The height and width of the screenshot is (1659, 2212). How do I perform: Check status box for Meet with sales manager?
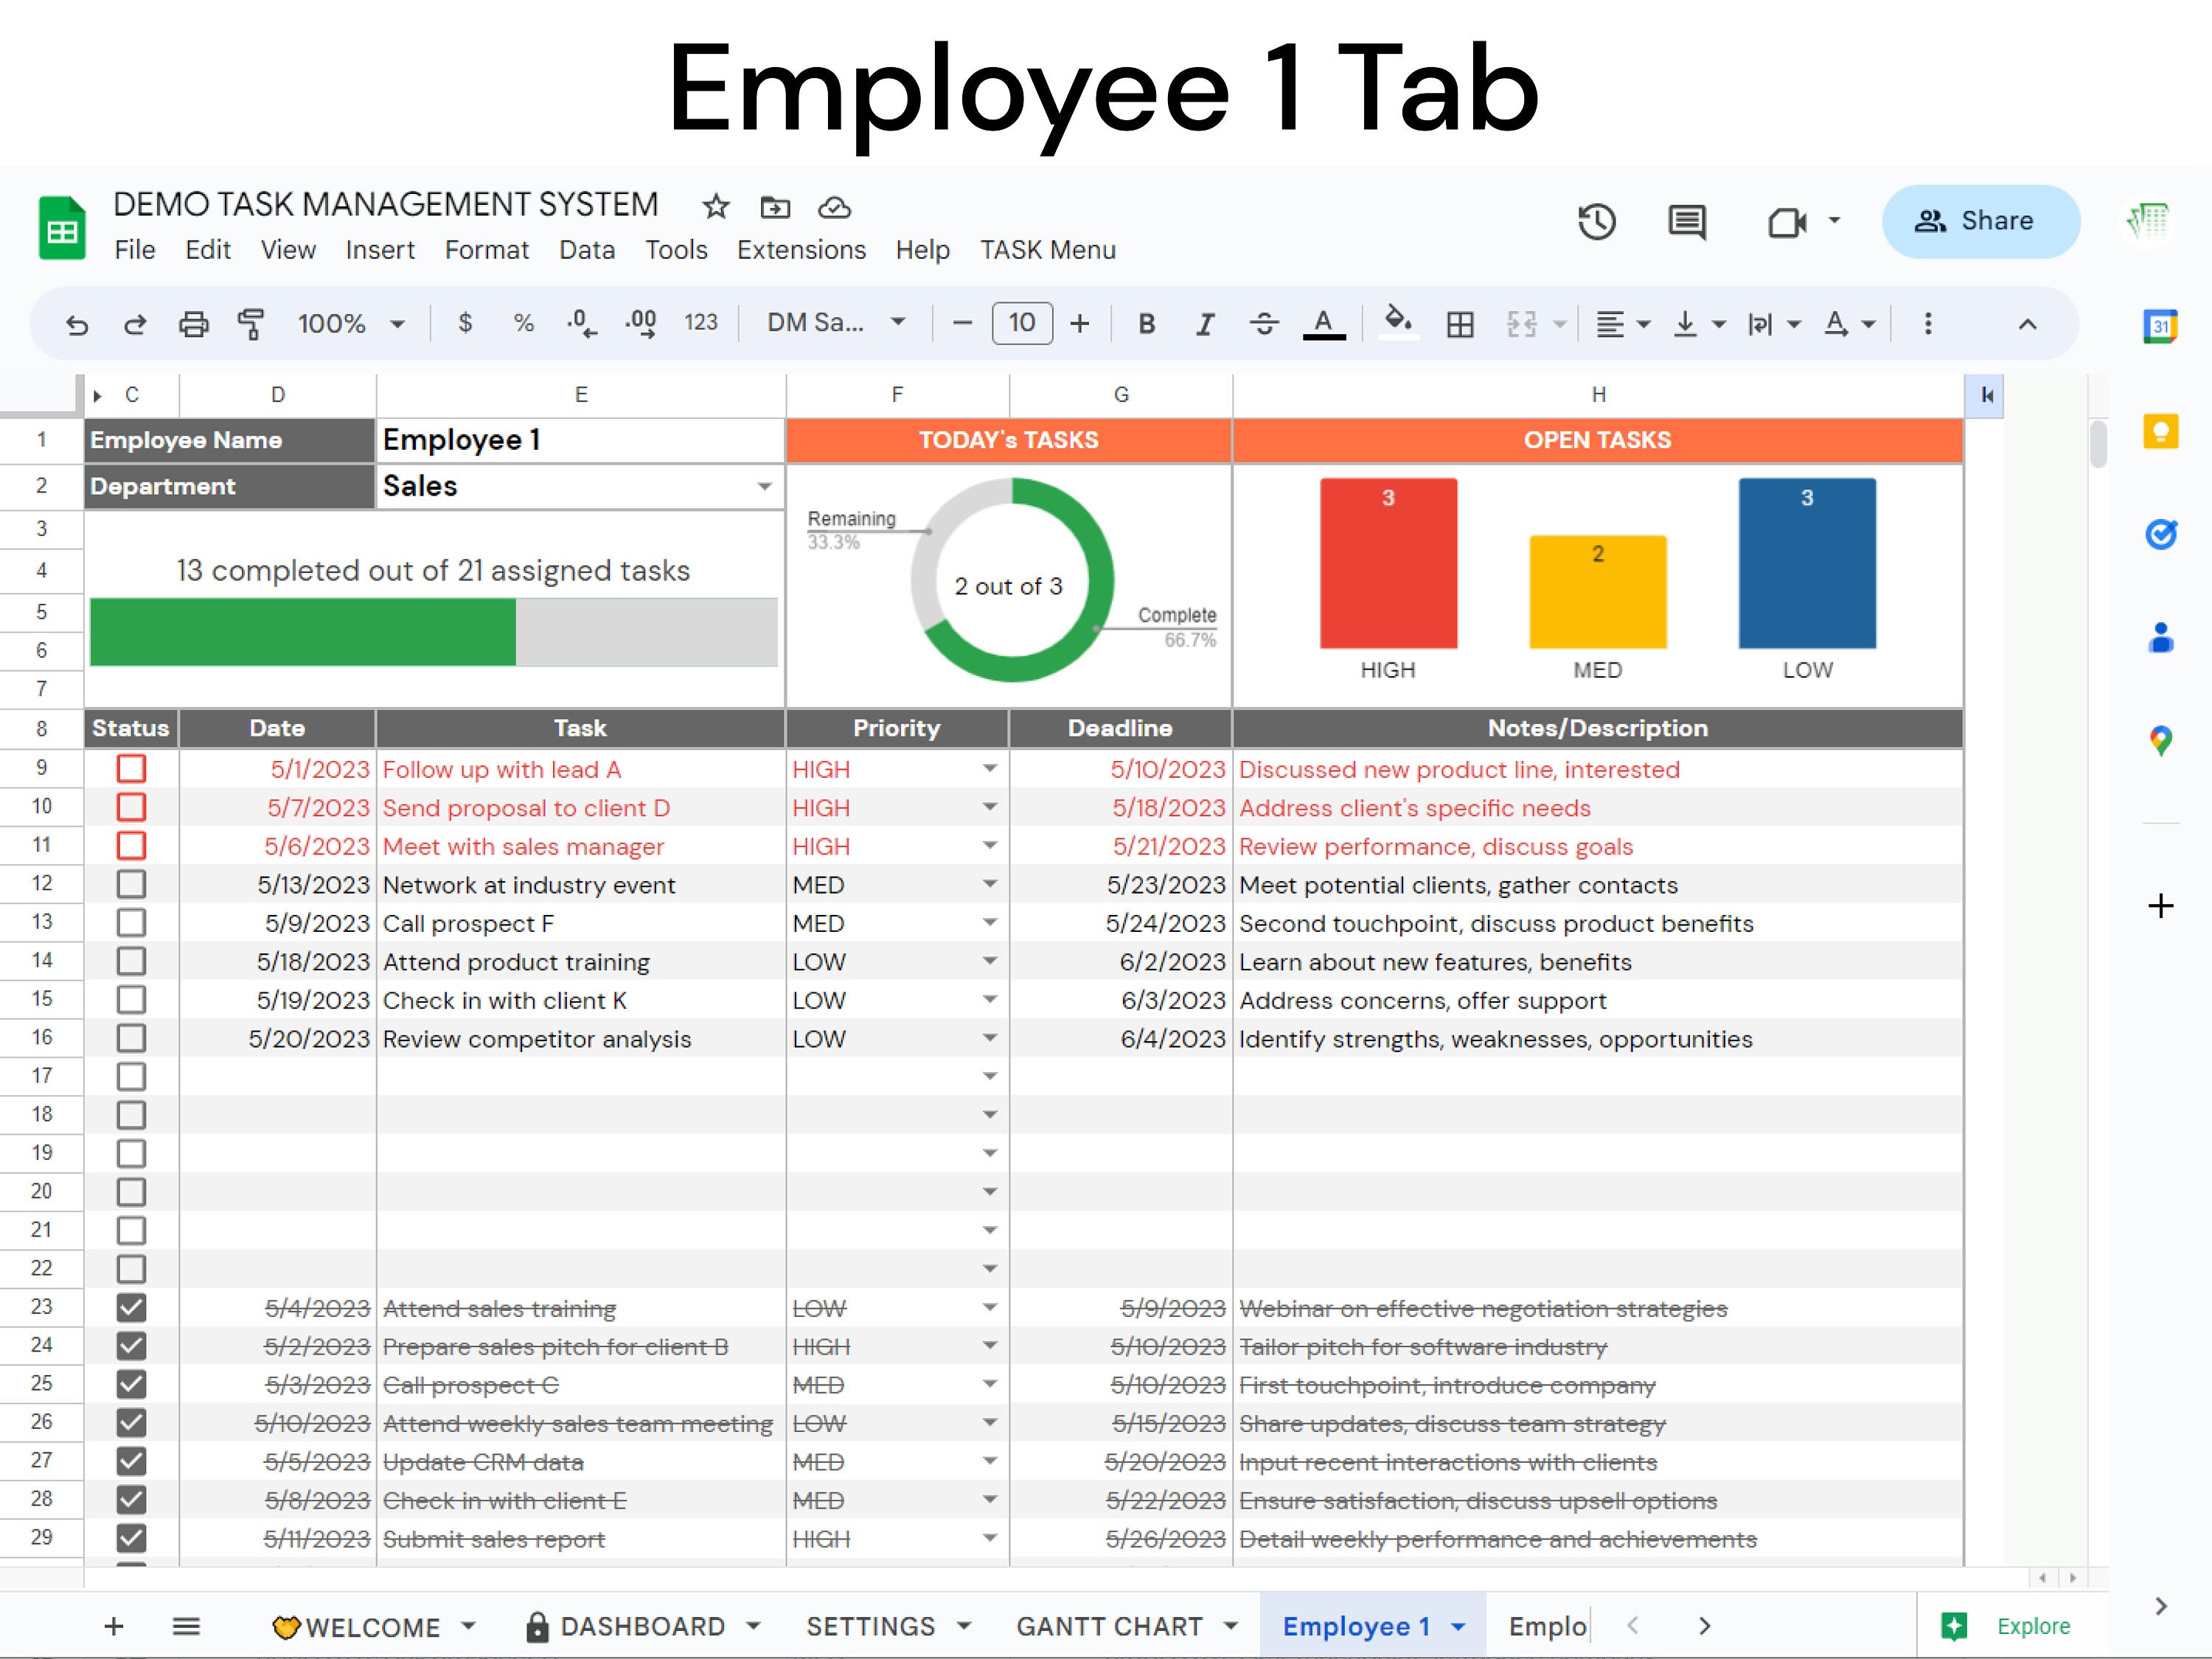[131, 846]
